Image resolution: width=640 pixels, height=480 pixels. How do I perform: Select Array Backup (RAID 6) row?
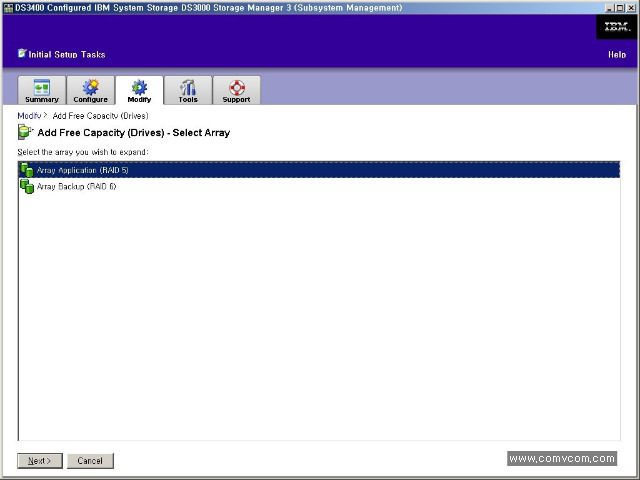pos(319,187)
